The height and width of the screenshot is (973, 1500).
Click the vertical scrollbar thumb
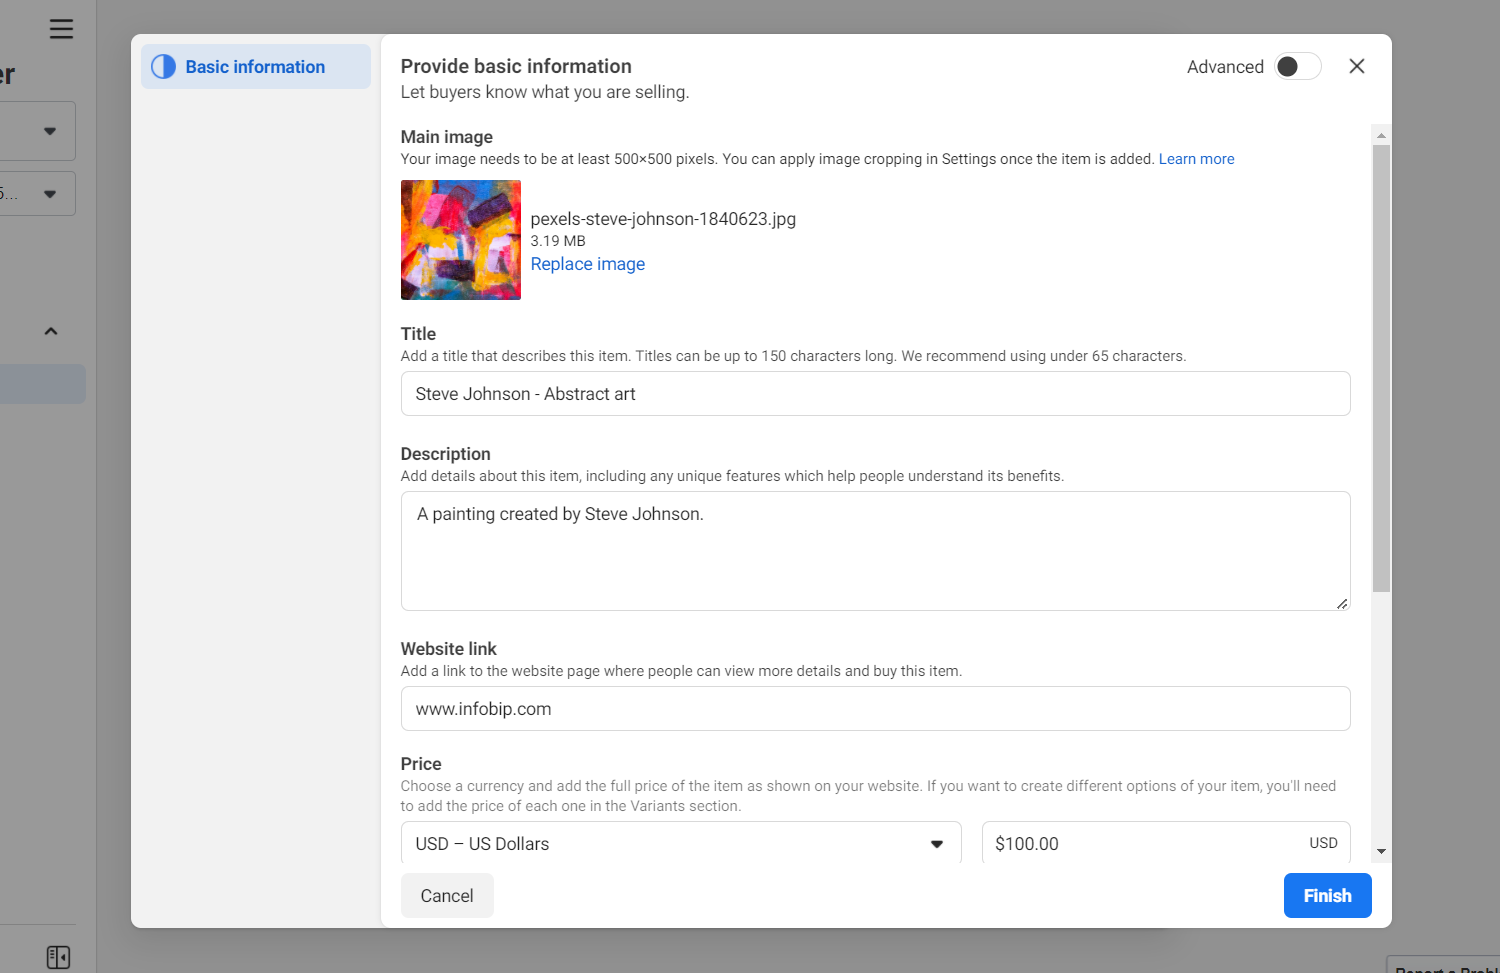(1381, 368)
